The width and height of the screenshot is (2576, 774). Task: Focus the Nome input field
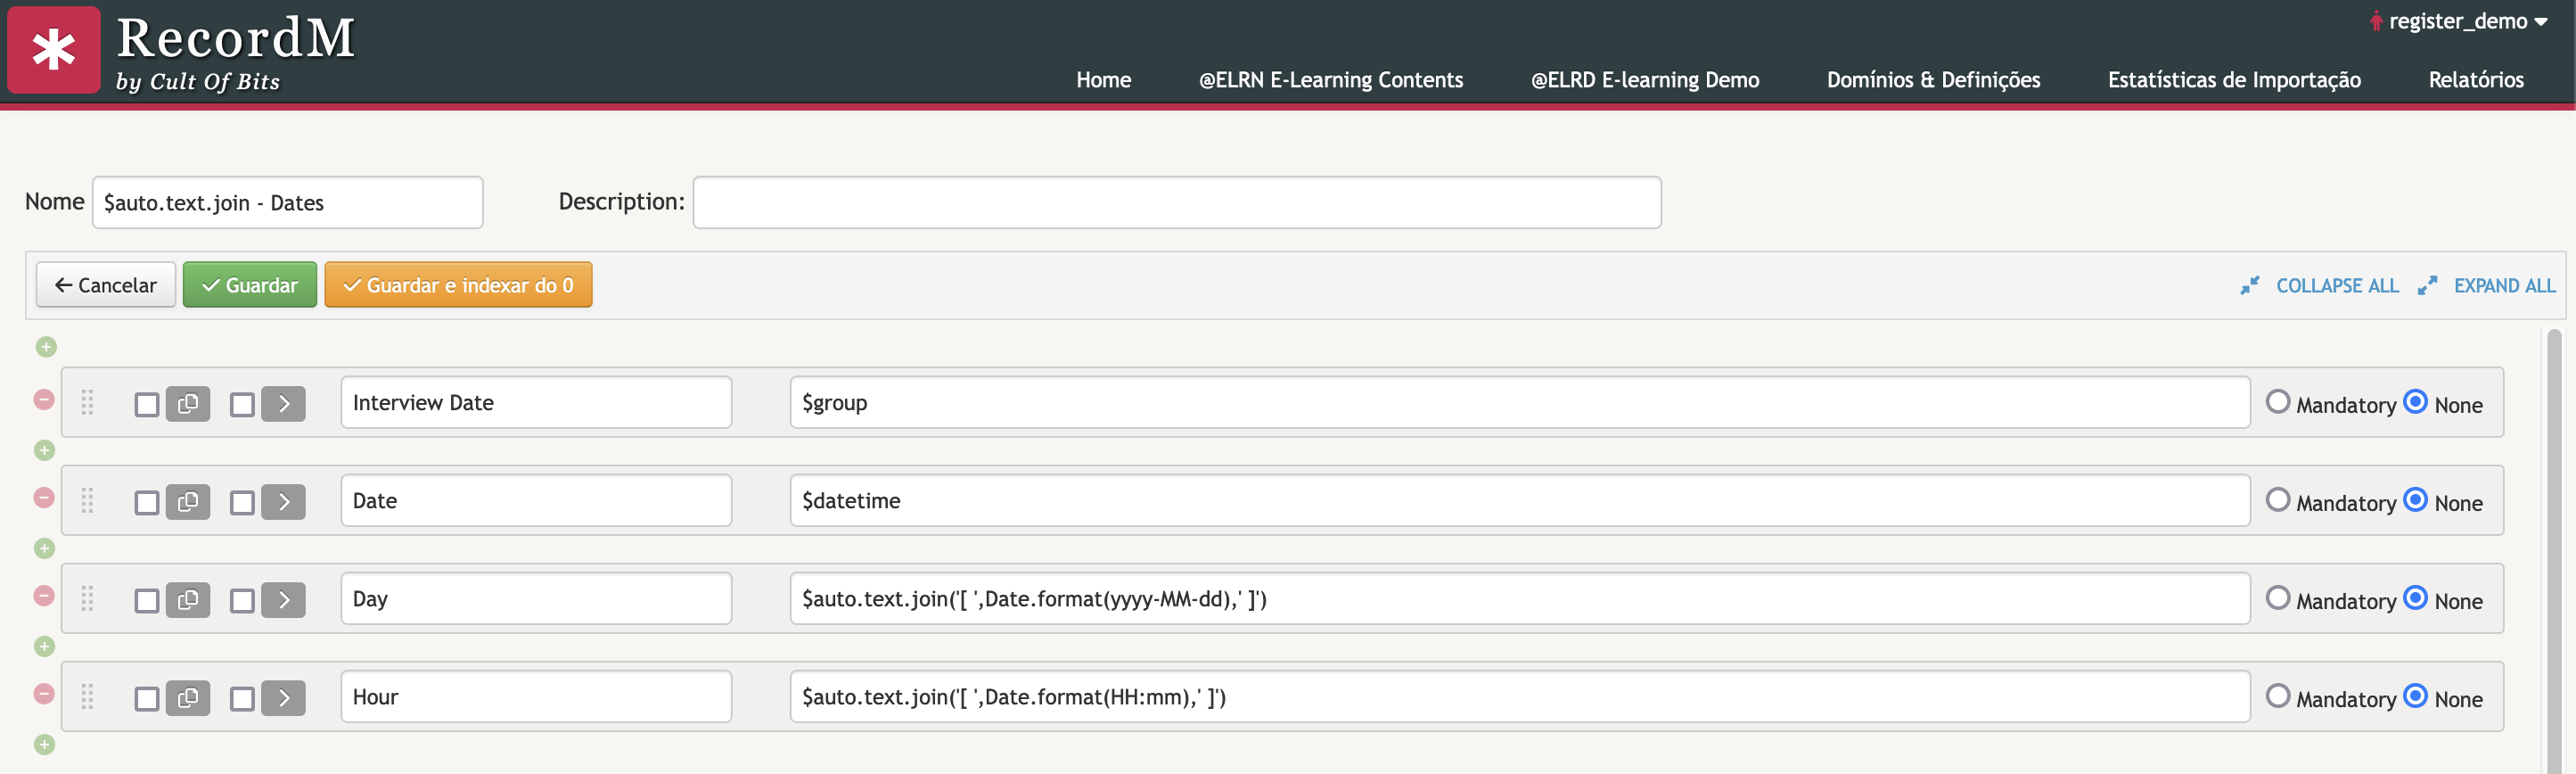pyautogui.click(x=288, y=203)
